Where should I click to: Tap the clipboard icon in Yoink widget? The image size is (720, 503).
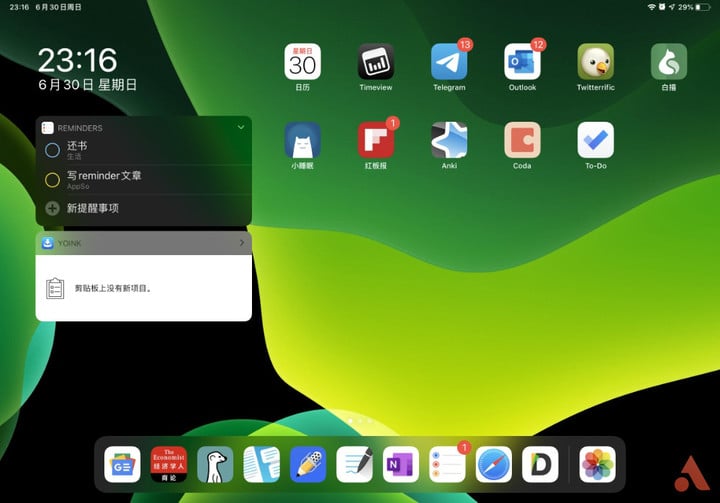point(55,288)
